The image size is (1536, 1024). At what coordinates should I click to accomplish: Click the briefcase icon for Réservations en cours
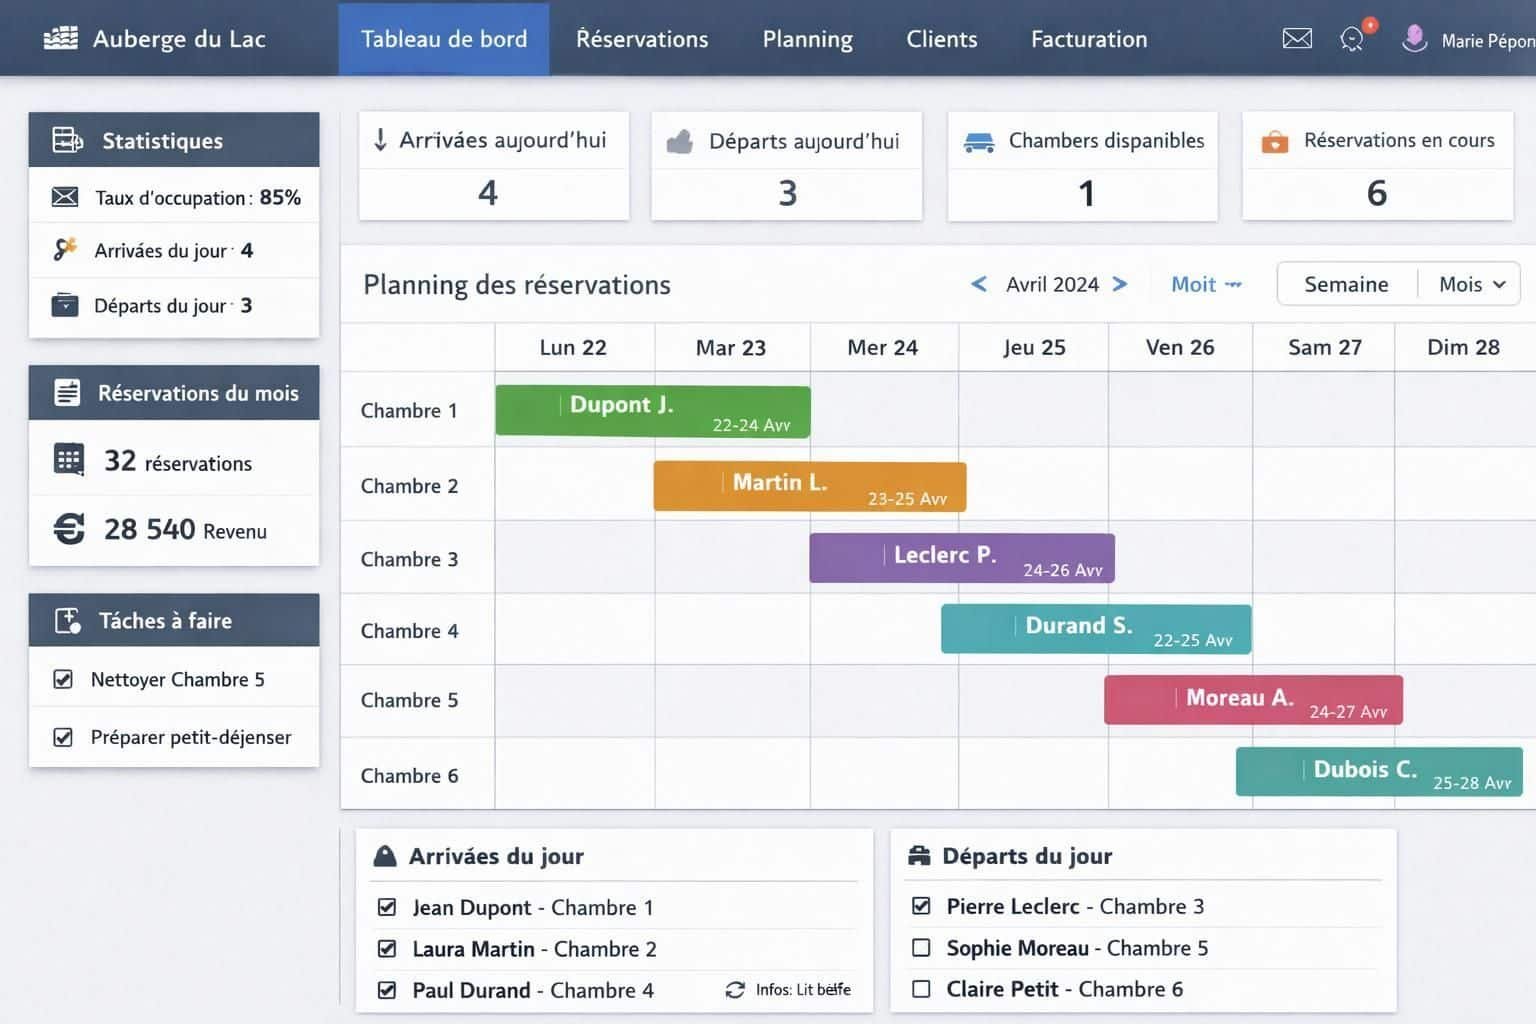pos(1274,142)
